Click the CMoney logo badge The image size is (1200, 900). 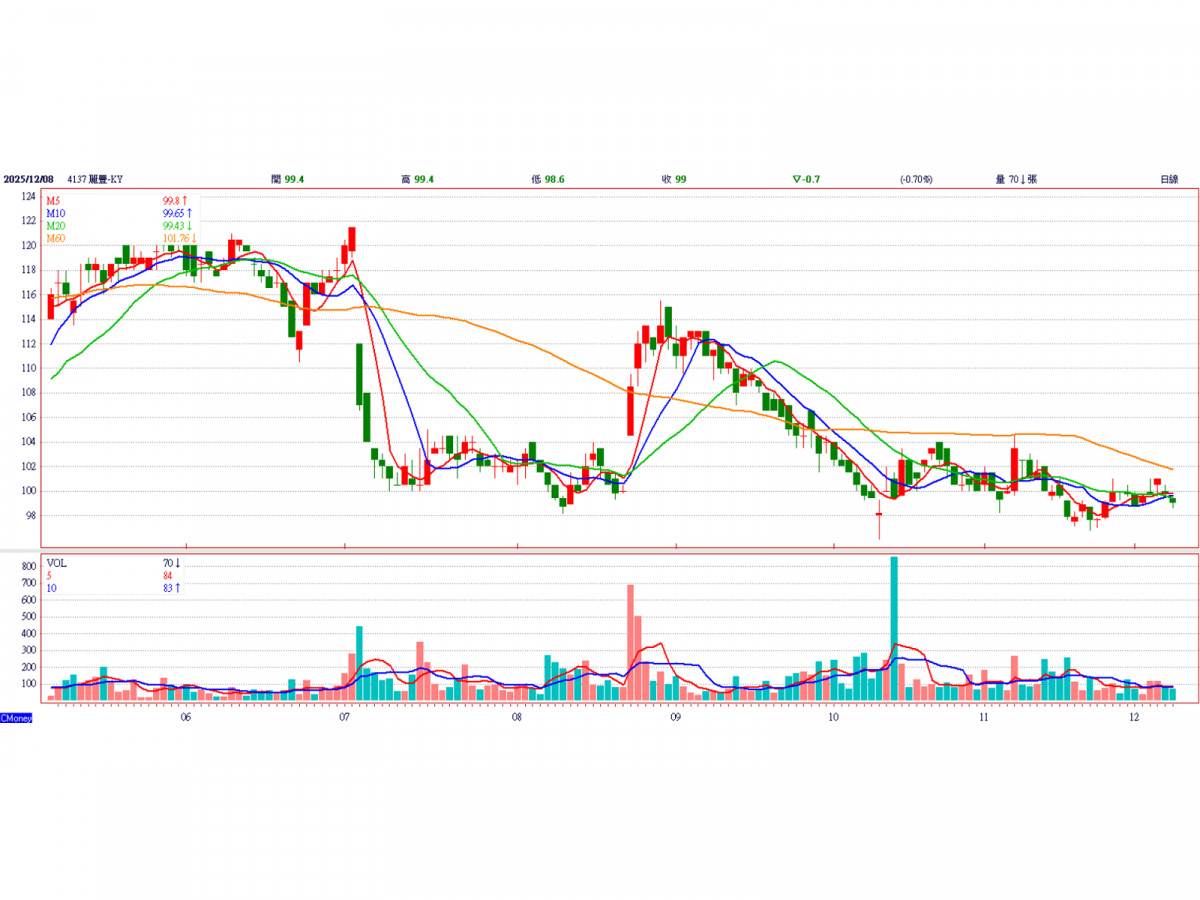coord(16,718)
